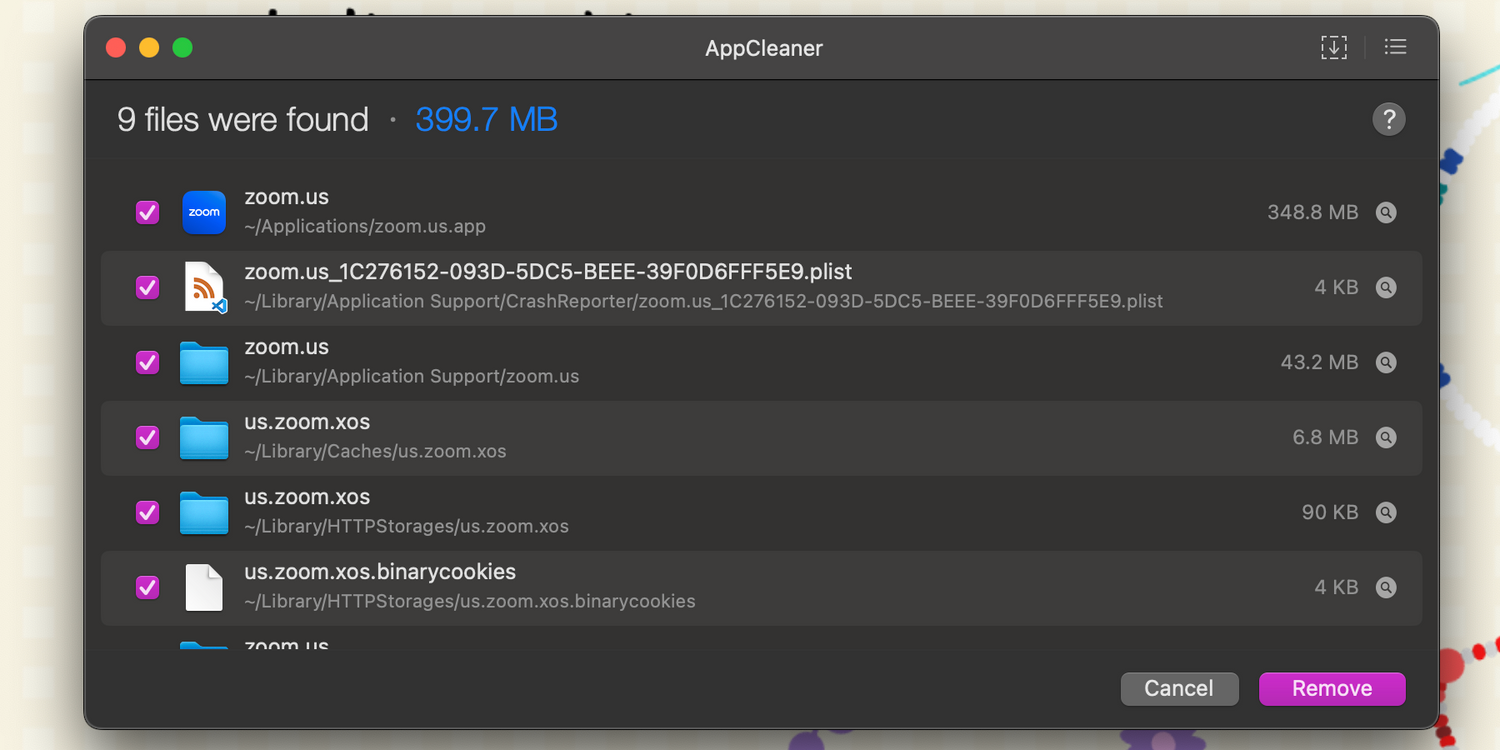Click the 43.2 MB size value
Viewport: 1500px width, 750px height.
click(x=1319, y=362)
